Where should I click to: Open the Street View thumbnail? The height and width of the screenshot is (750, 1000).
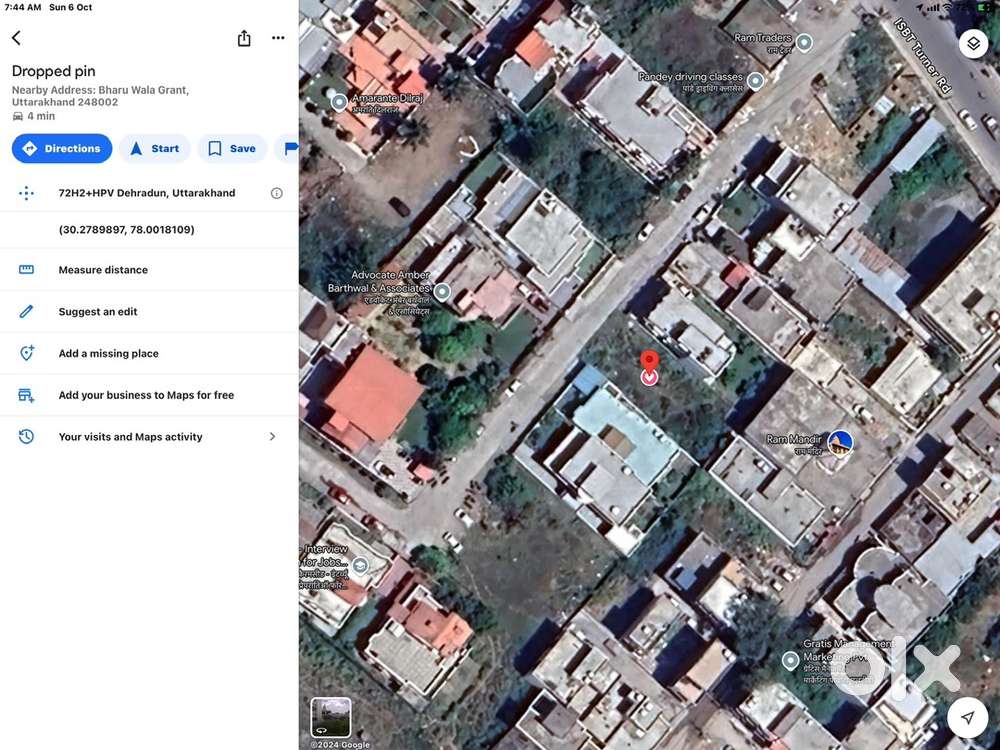click(331, 717)
